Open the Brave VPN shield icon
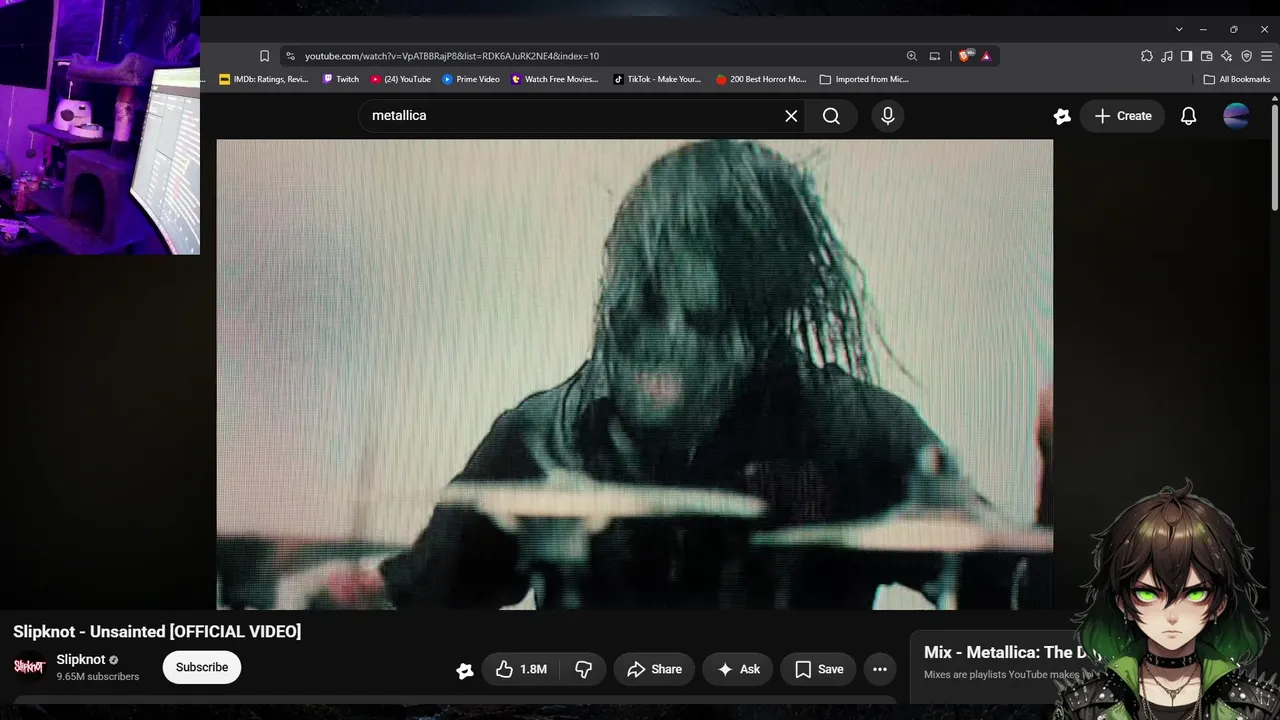The width and height of the screenshot is (1280, 720). tap(1246, 56)
